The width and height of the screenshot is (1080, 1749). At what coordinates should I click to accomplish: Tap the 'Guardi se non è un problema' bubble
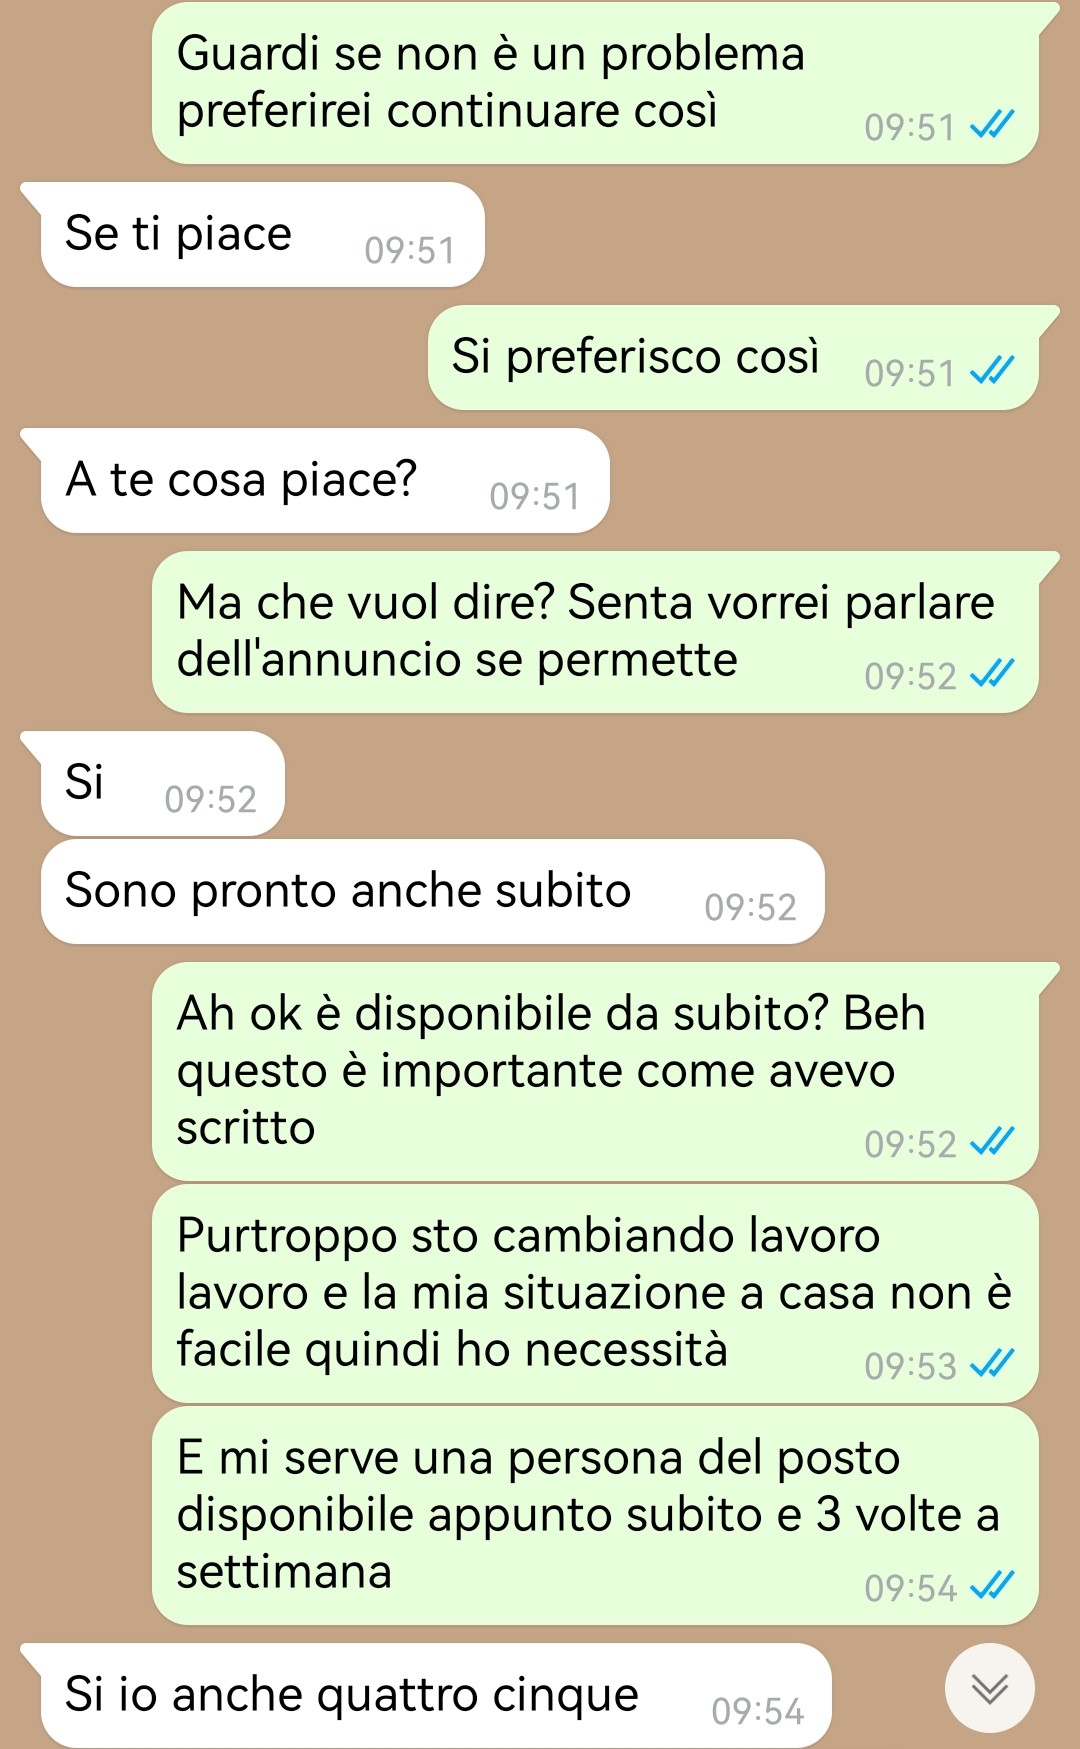(596, 83)
